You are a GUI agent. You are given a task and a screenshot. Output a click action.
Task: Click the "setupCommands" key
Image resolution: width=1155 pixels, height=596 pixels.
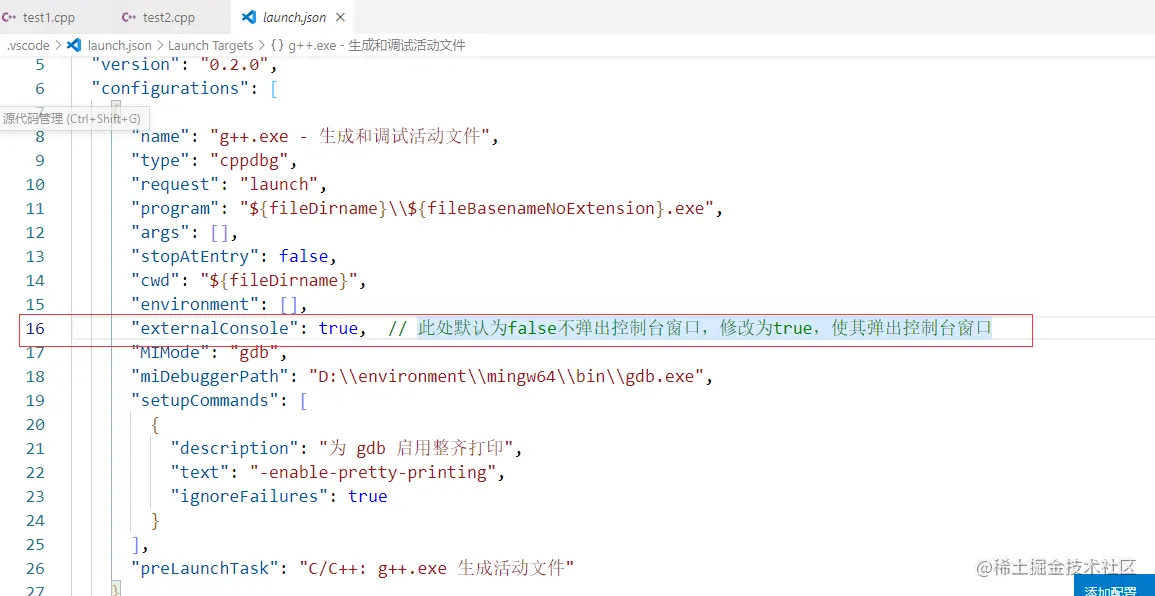click(x=205, y=401)
